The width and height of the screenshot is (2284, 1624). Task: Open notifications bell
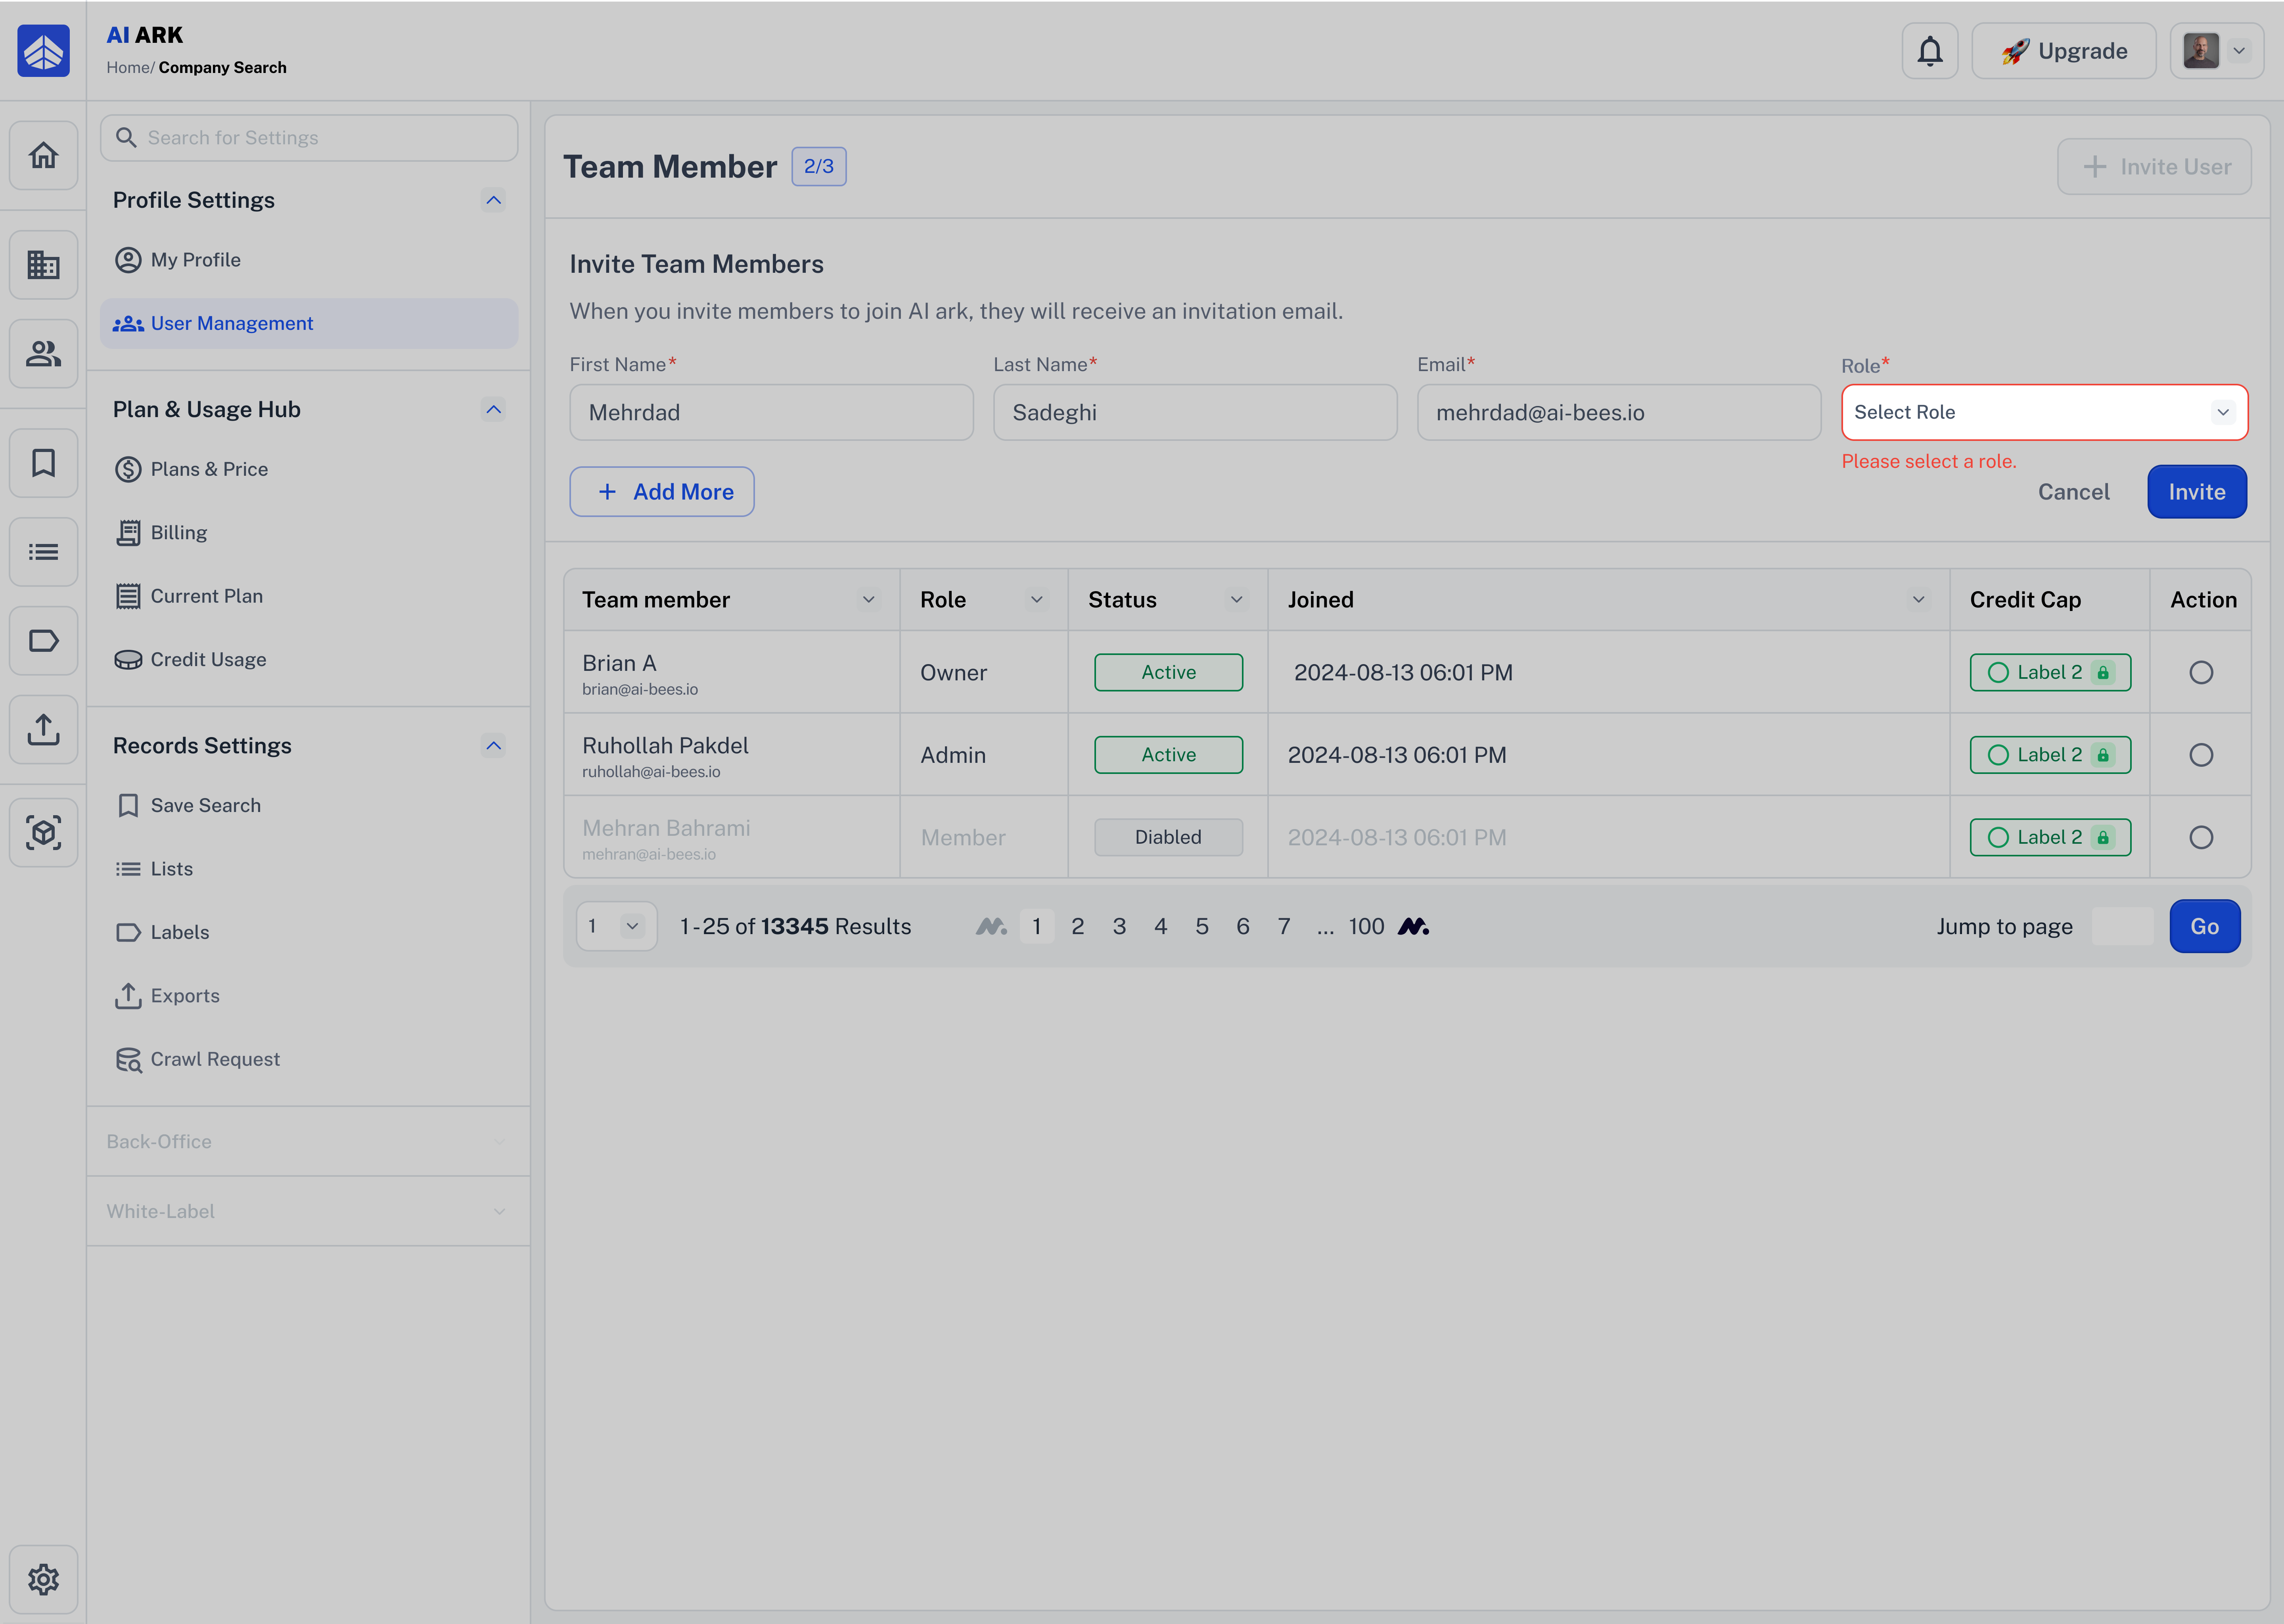[1930, 51]
